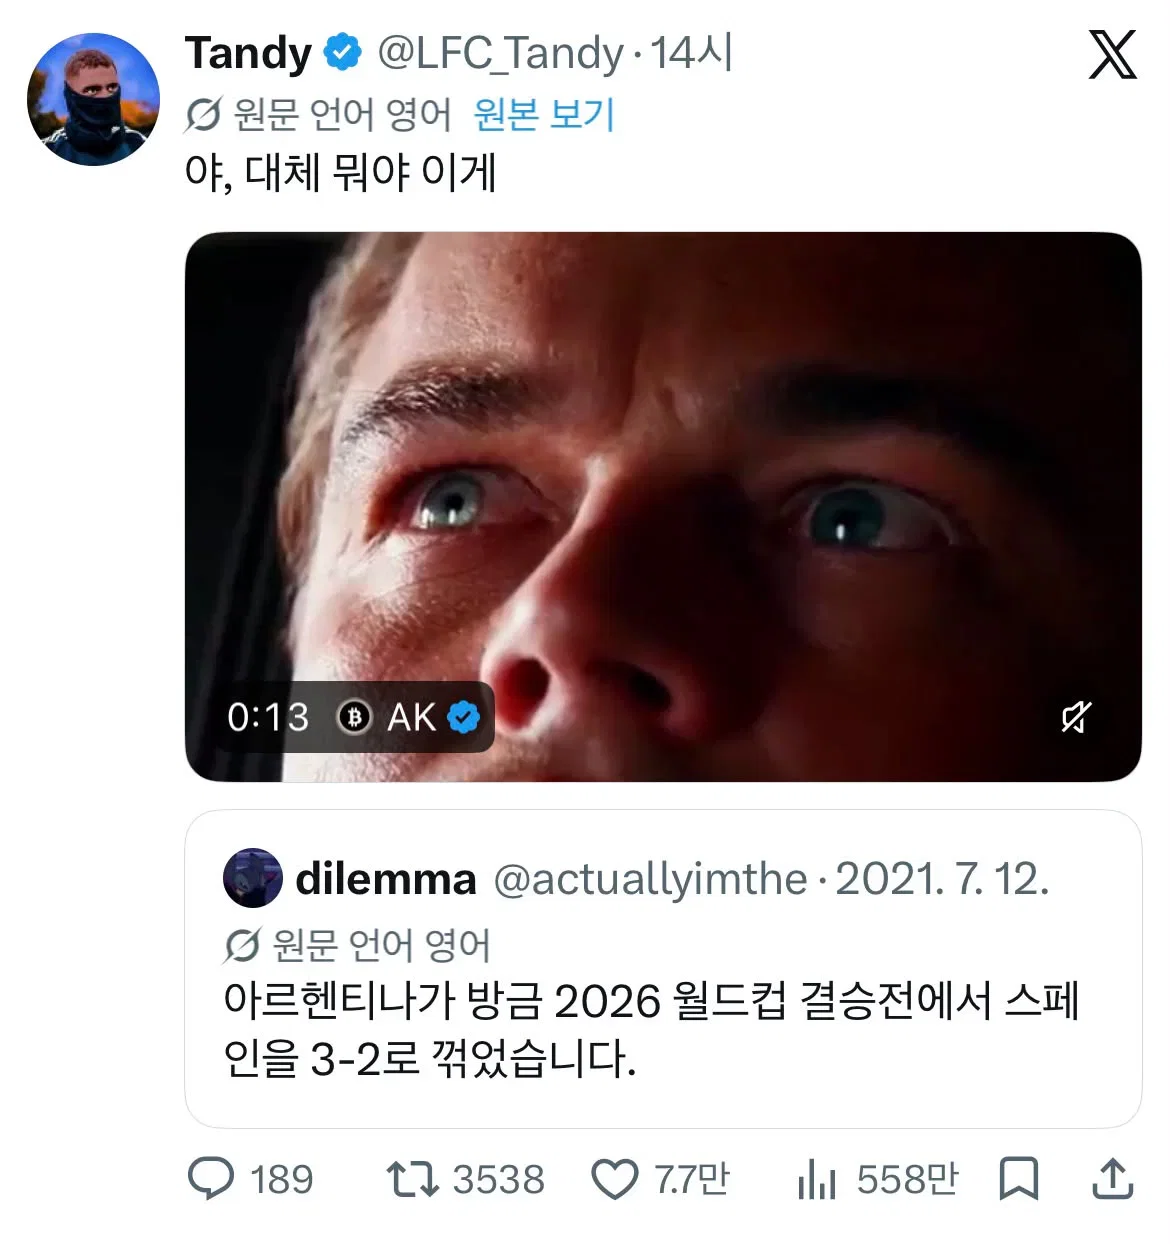Open dilemma's quoted tweet avatar
The image size is (1170, 1244).
[252, 878]
